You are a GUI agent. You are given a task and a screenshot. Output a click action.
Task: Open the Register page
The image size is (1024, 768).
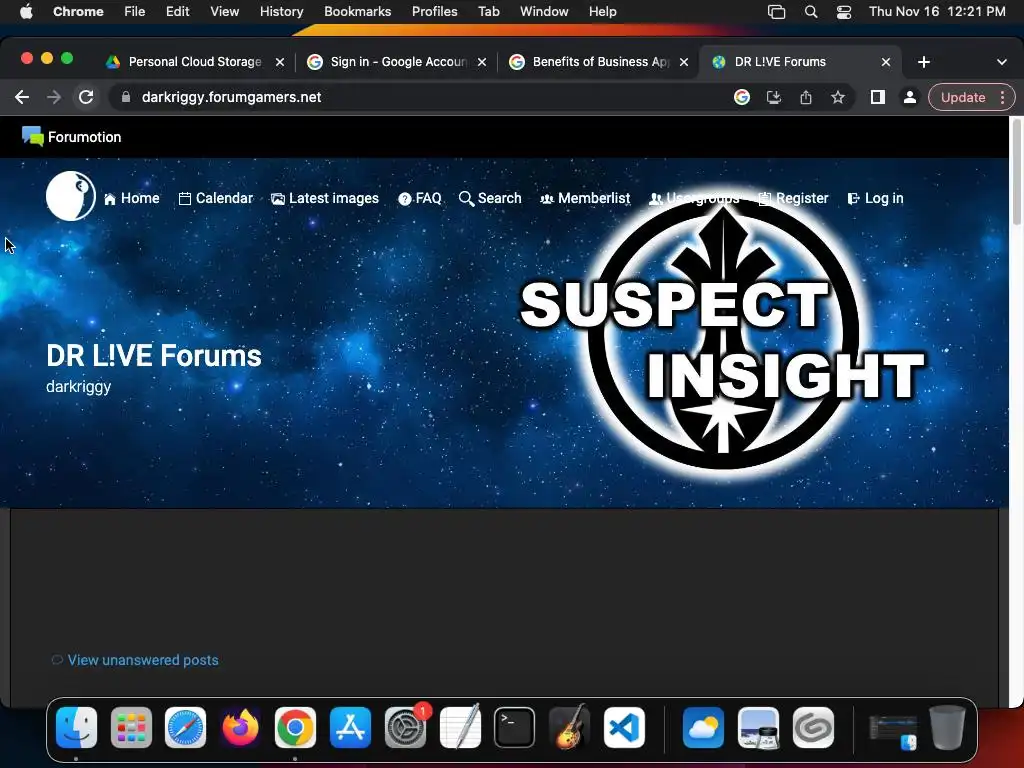click(x=793, y=199)
